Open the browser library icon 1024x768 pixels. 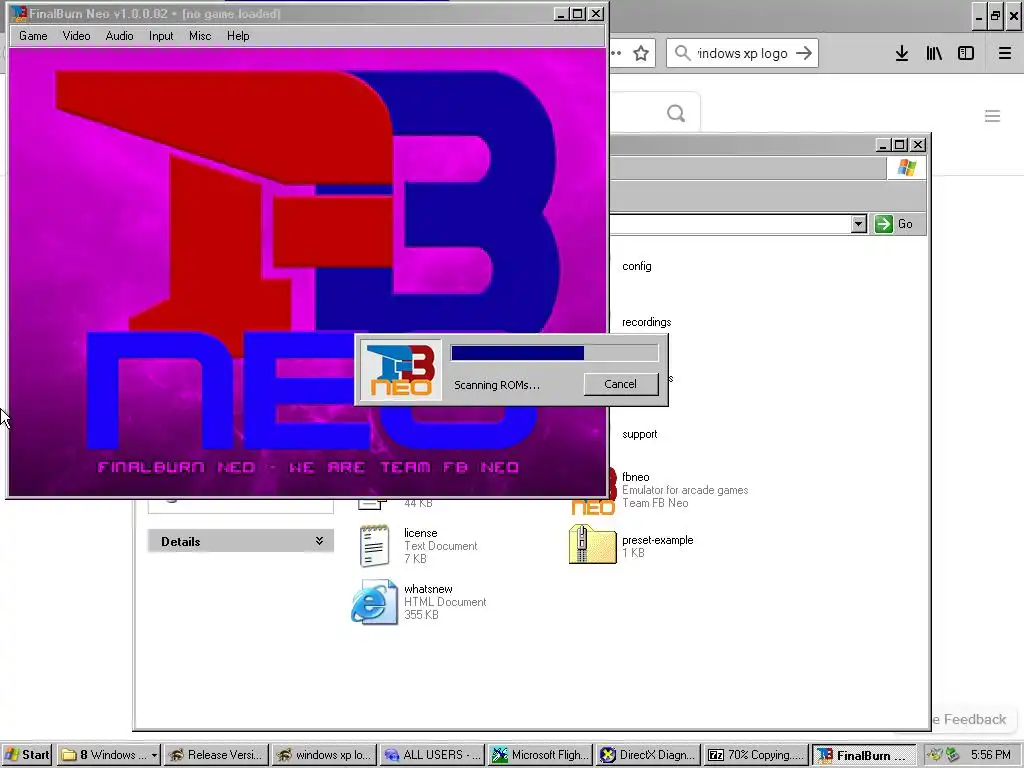click(934, 54)
